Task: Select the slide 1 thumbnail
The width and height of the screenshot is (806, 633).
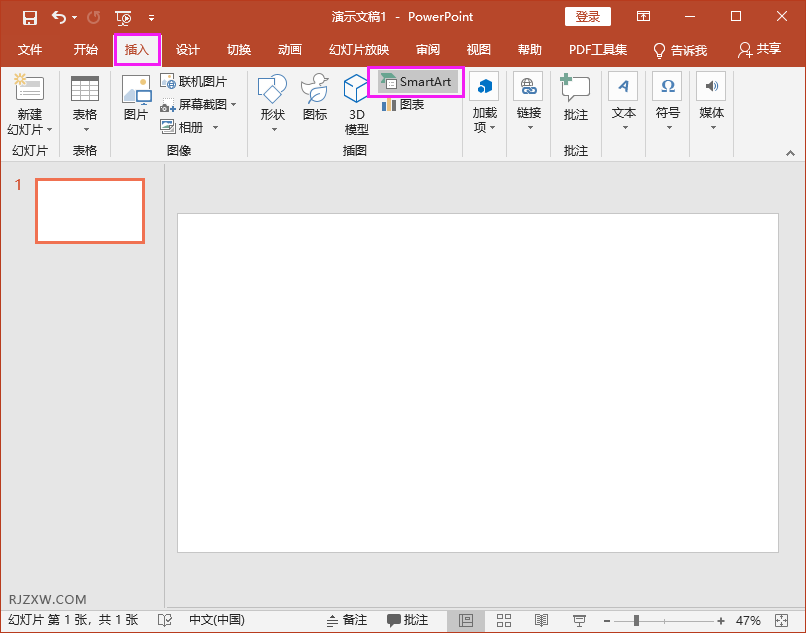Action: coord(89,210)
